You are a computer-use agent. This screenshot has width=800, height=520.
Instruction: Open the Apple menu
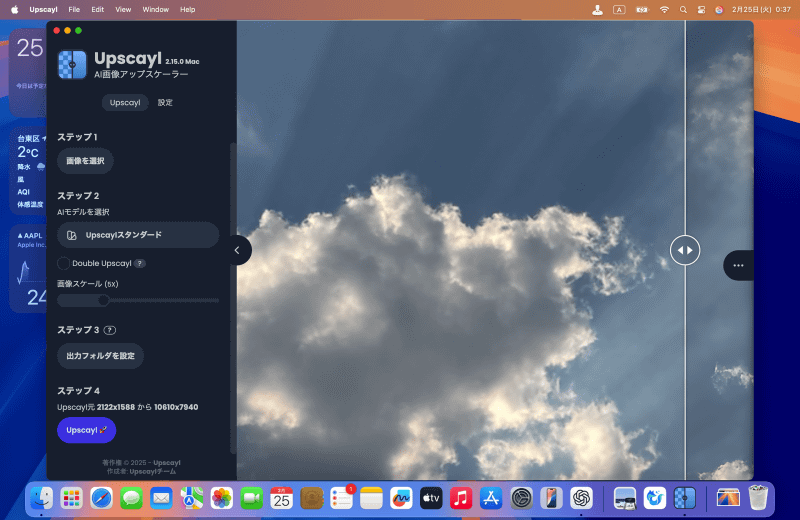(x=14, y=9)
